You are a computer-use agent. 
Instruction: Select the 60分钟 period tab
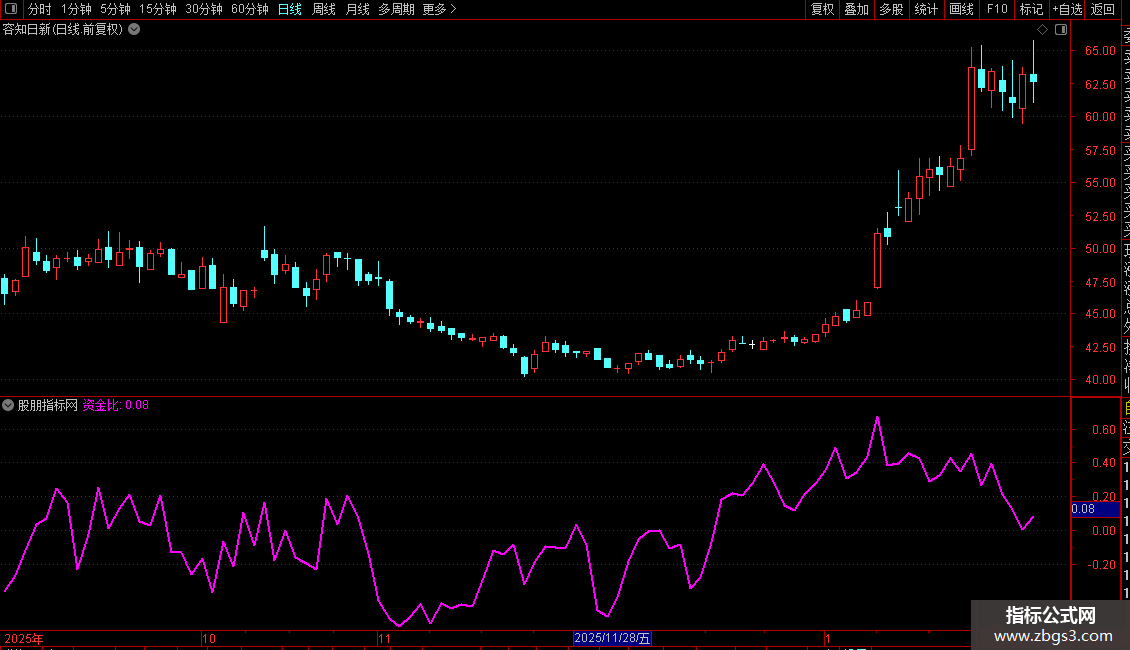coord(249,9)
